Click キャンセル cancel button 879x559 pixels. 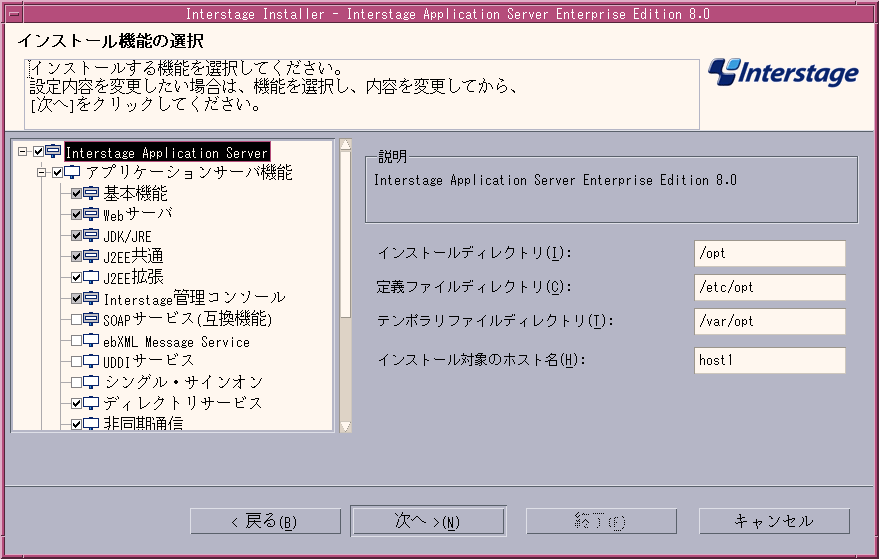pos(774,521)
